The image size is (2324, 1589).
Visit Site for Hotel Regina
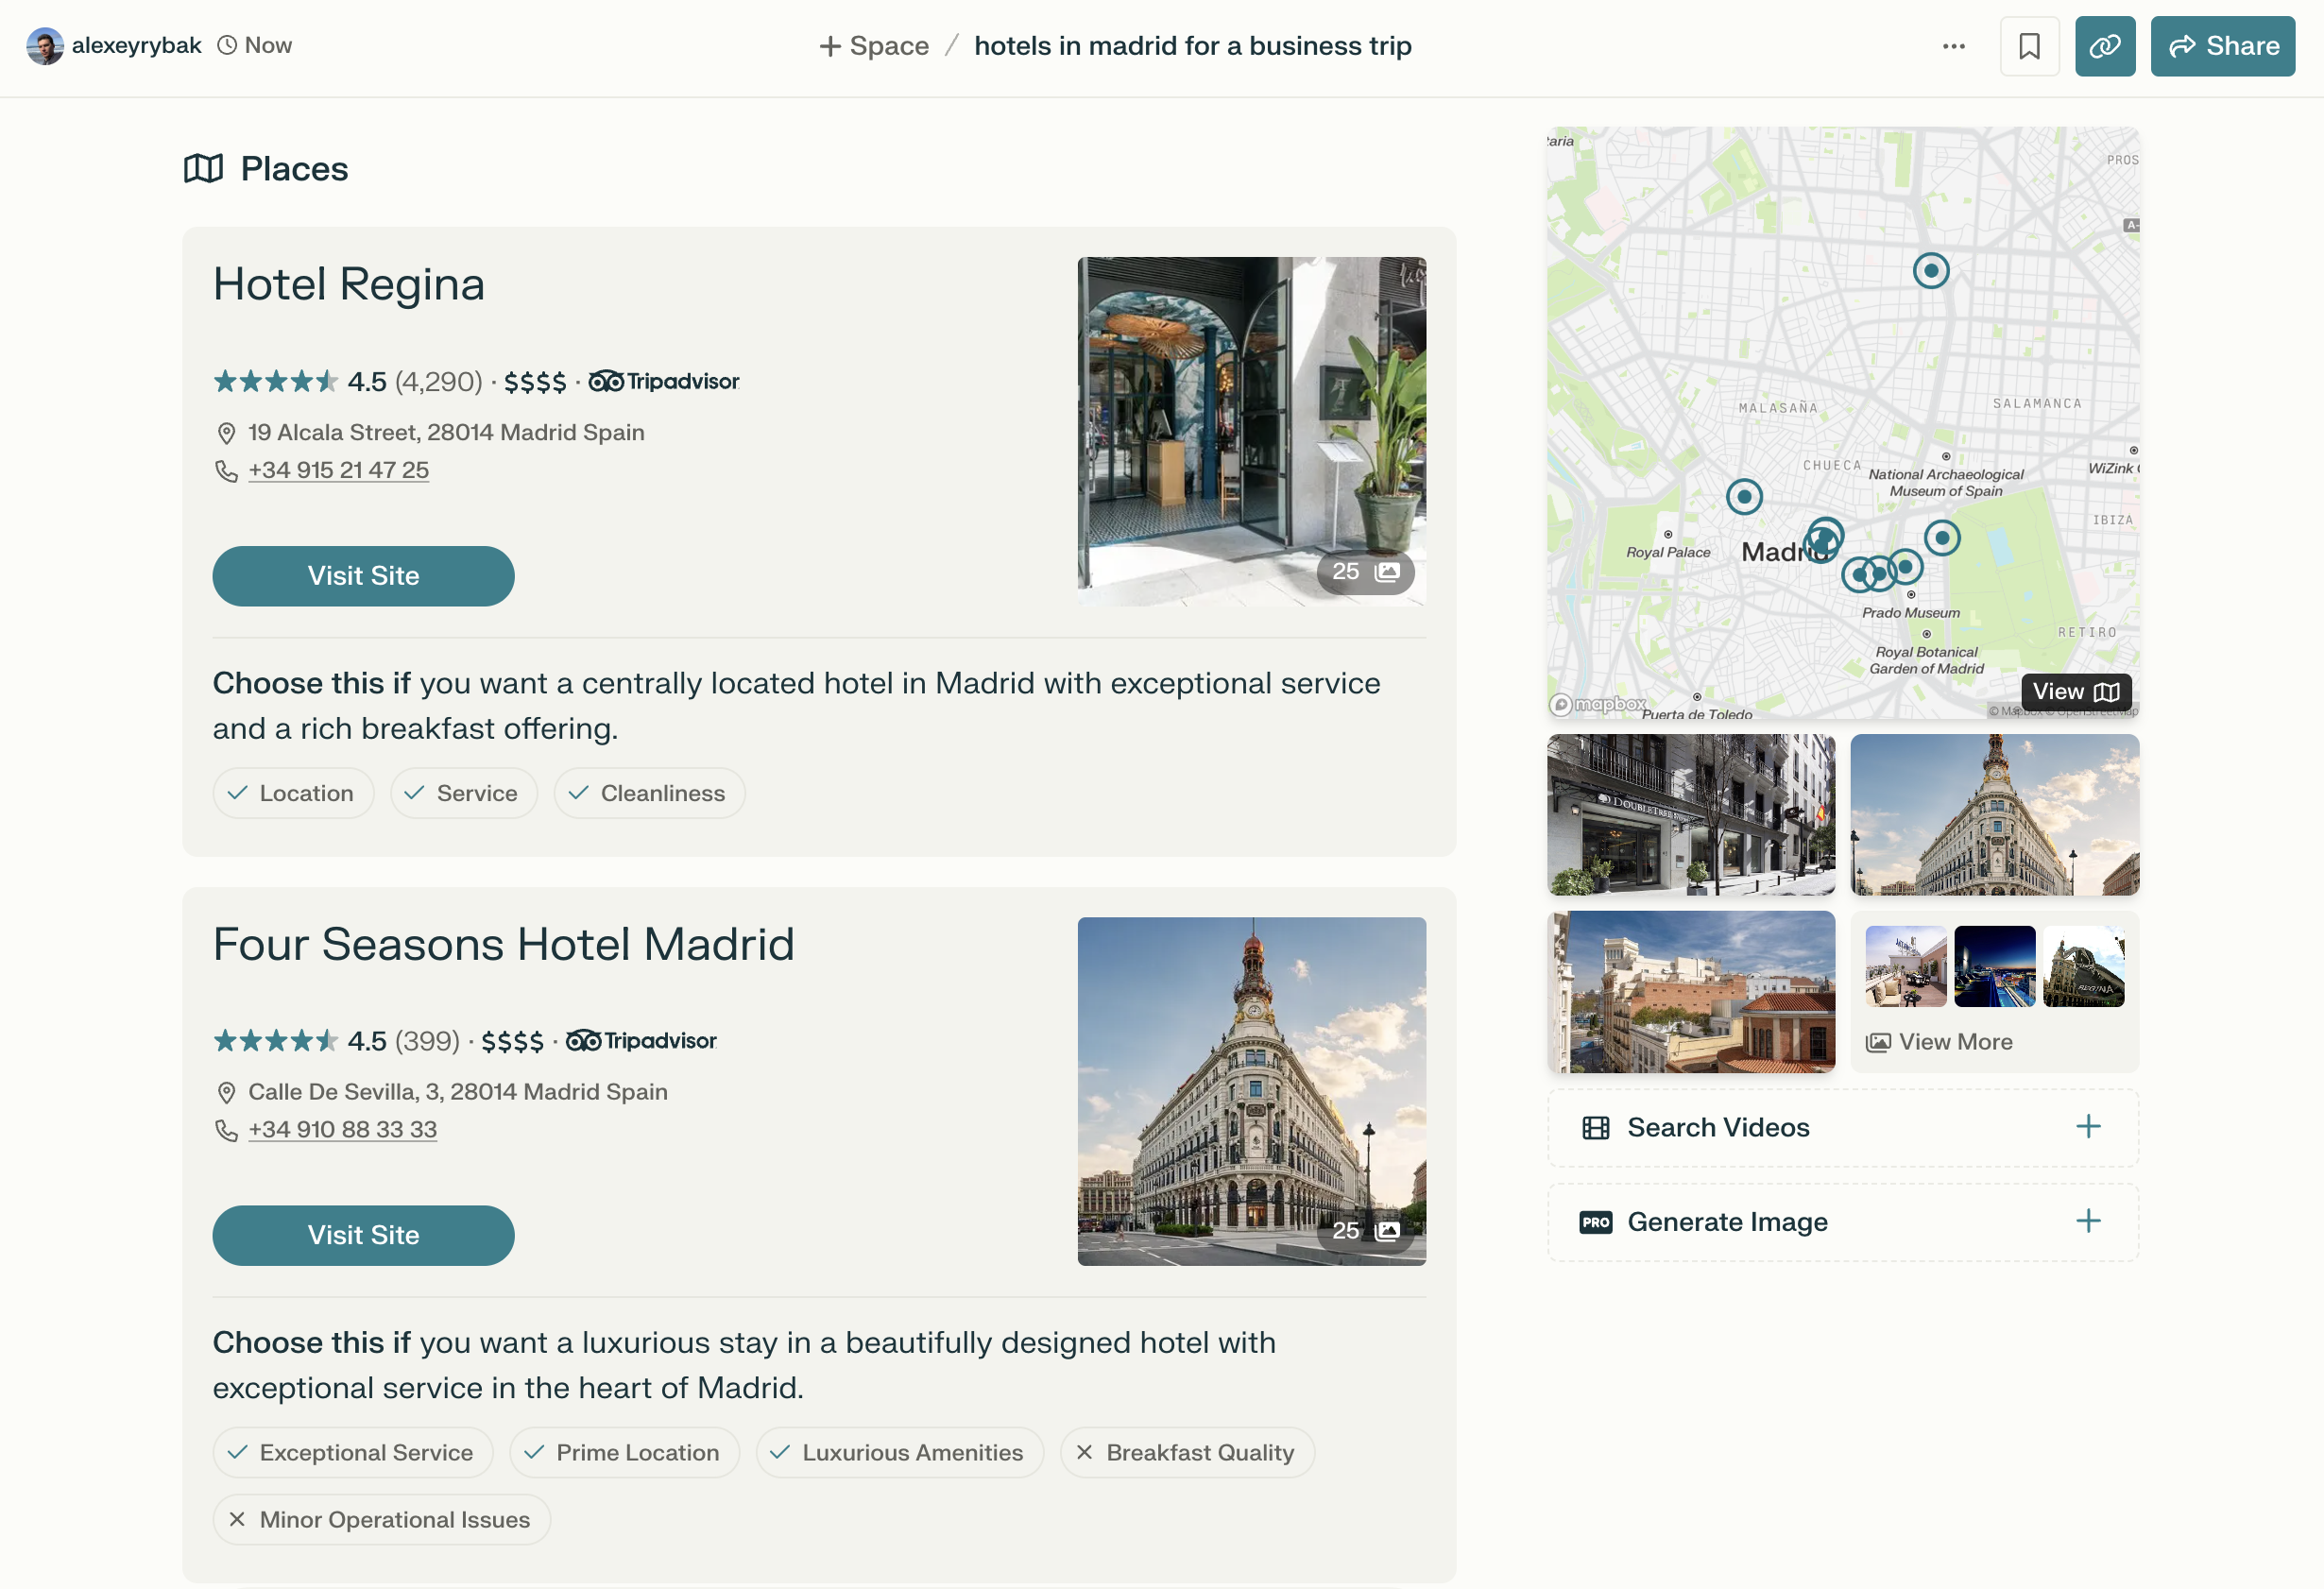(x=363, y=576)
